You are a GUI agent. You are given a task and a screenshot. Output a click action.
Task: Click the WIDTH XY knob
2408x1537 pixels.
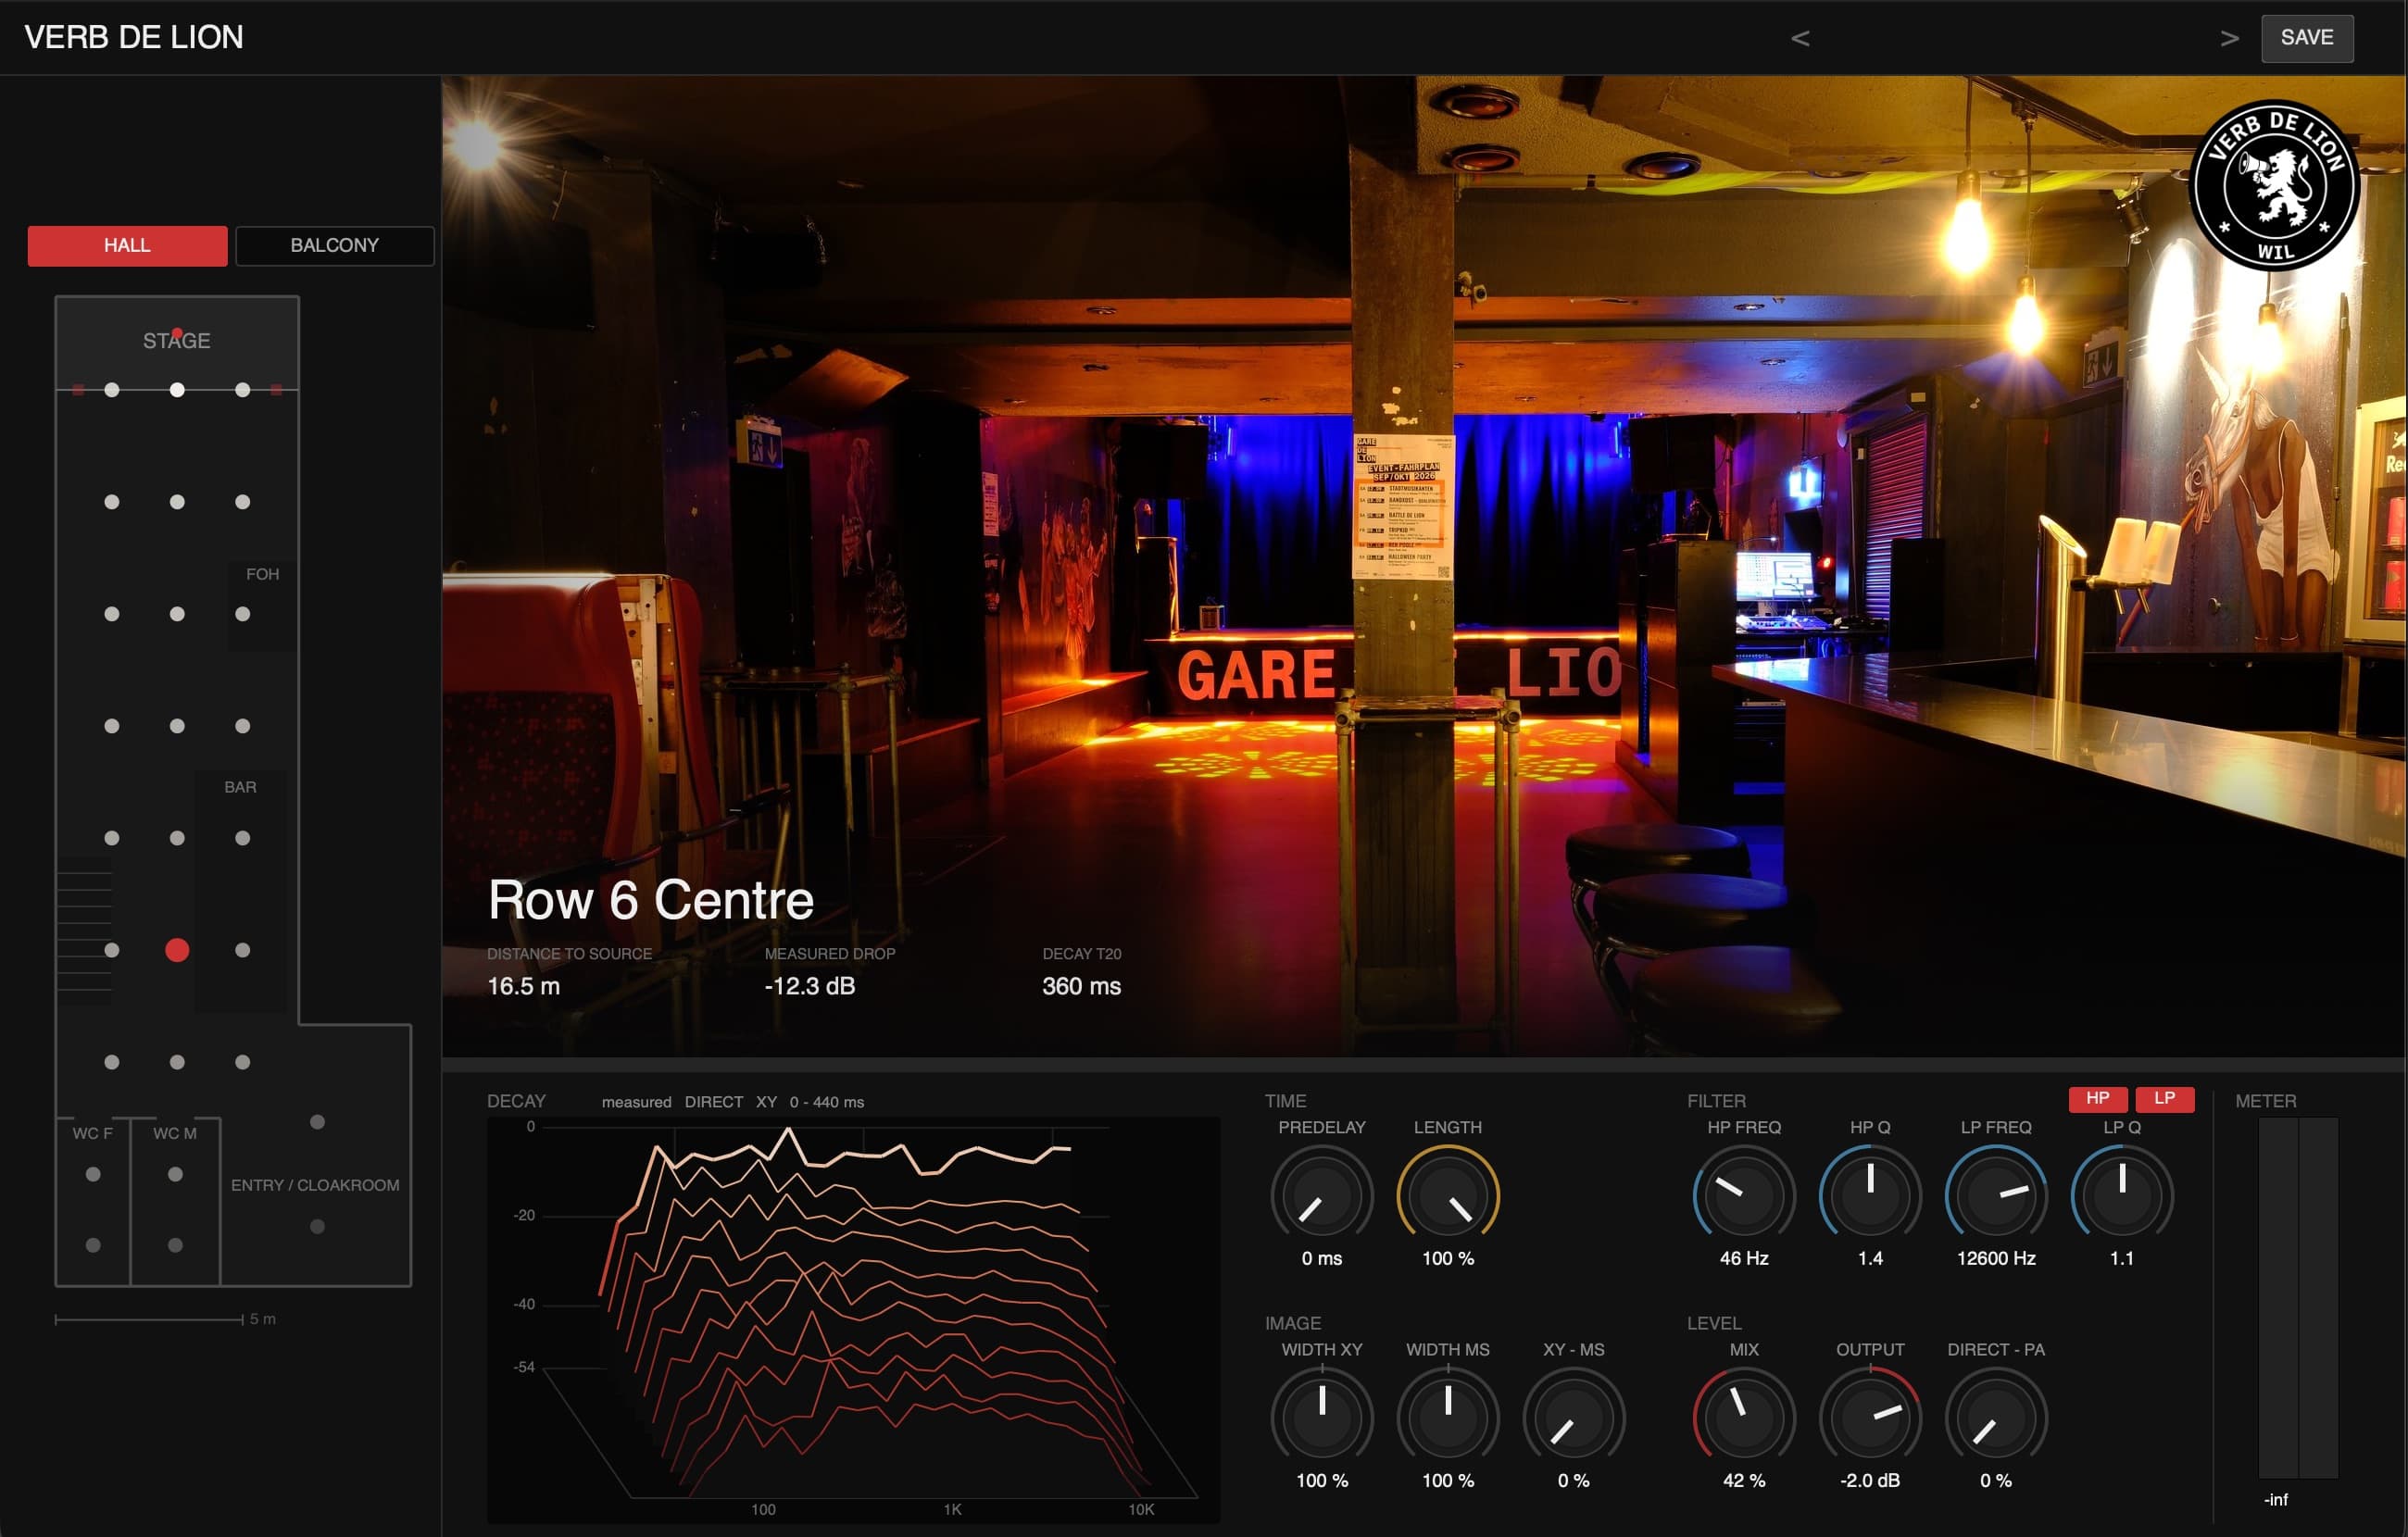[x=1322, y=1417]
